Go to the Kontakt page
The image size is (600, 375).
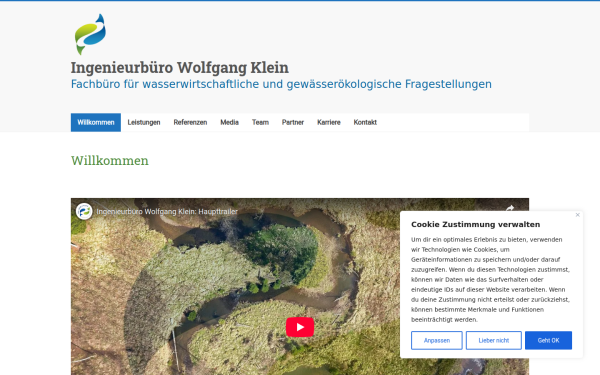tap(365, 122)
